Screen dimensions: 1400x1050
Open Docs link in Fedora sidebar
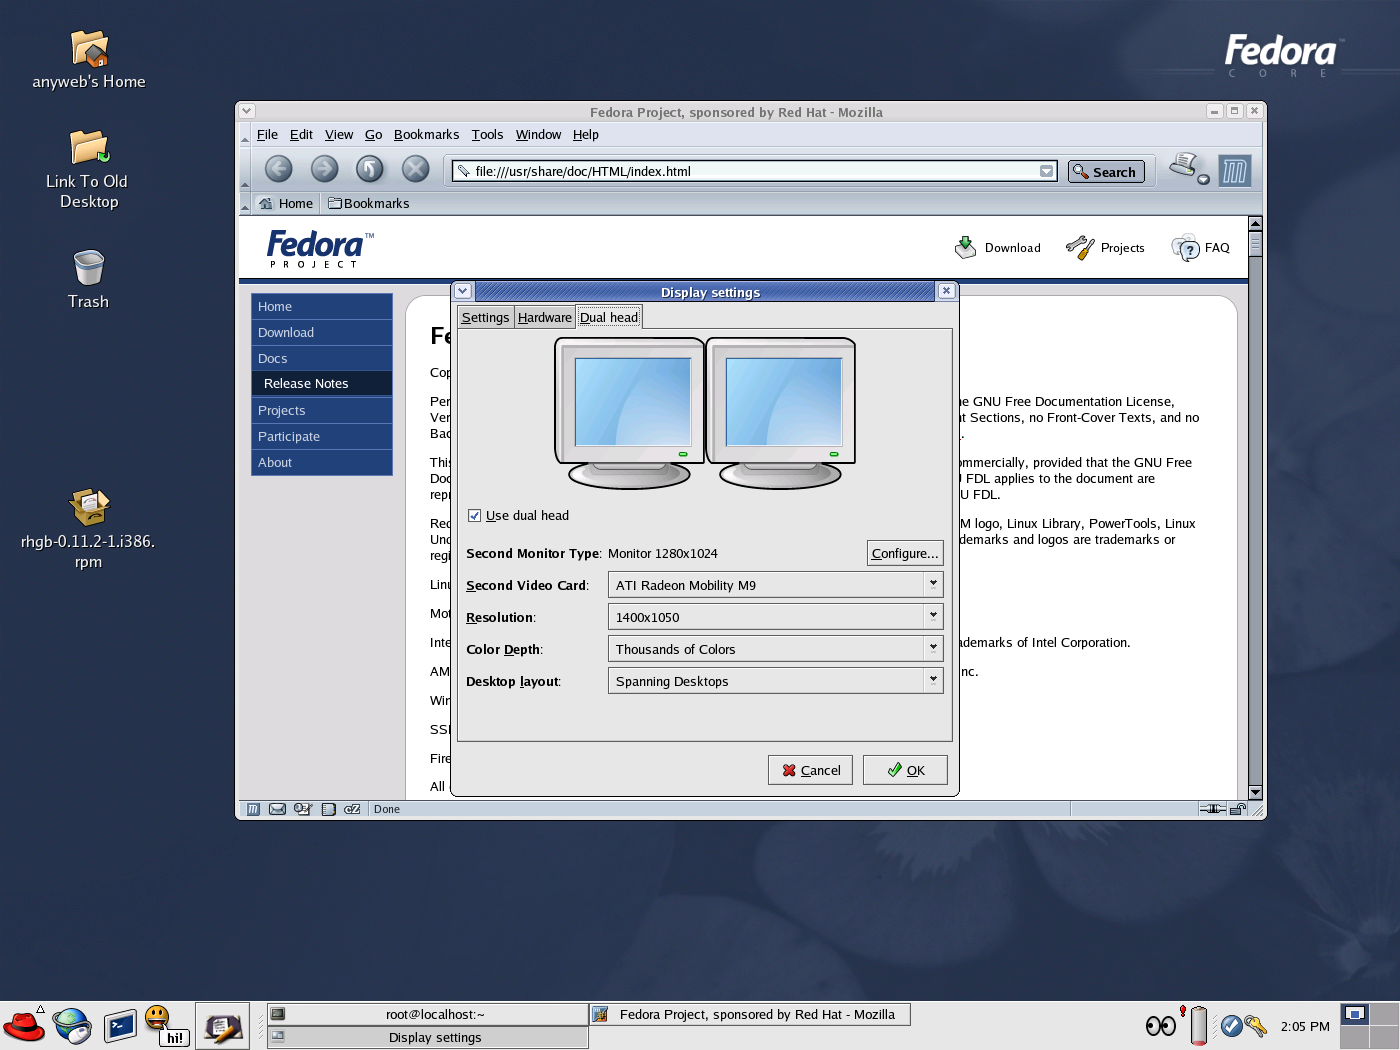(322, 359)
